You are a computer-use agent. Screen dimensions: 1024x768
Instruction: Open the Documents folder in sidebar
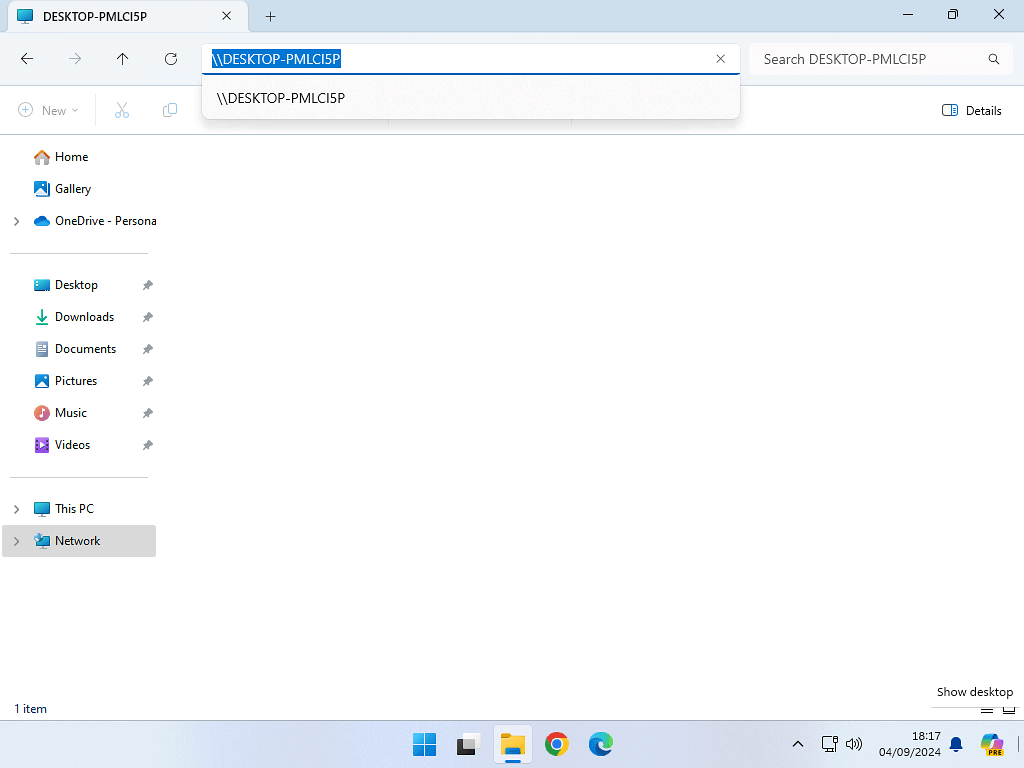(x=85, y=349)
